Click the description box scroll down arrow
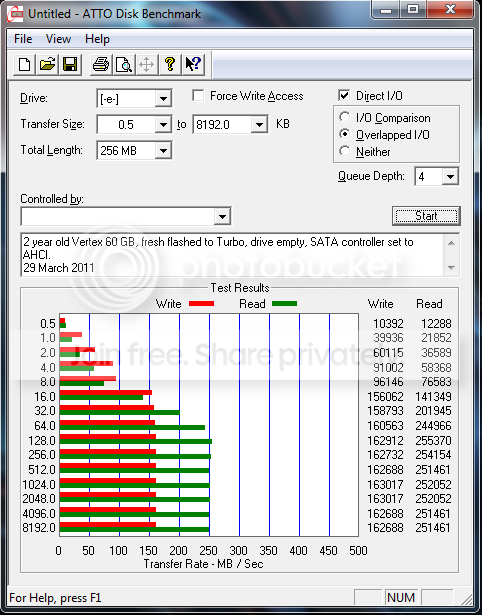 pyautogui.click(x=451, y=268)
